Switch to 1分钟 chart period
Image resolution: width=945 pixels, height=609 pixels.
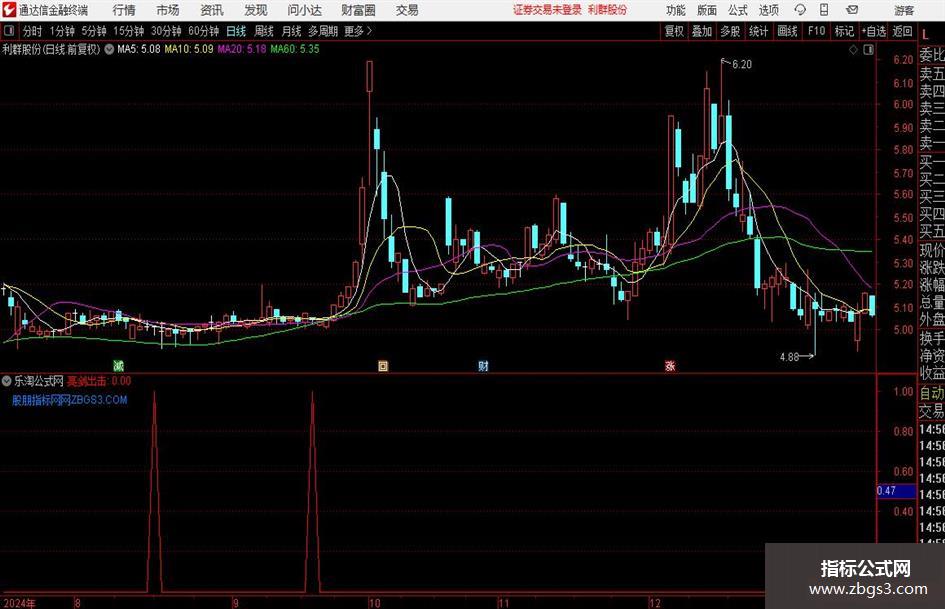(x=62, y=31)
